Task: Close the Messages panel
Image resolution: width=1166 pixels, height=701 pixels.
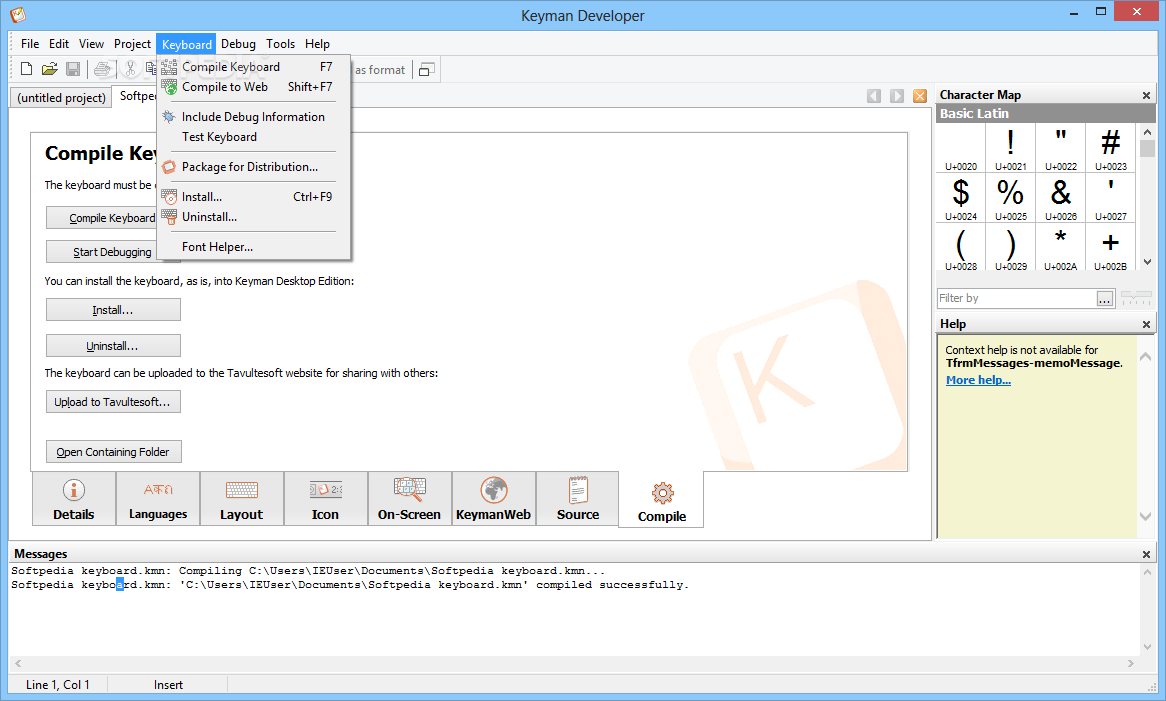Action: point(1146,555)
